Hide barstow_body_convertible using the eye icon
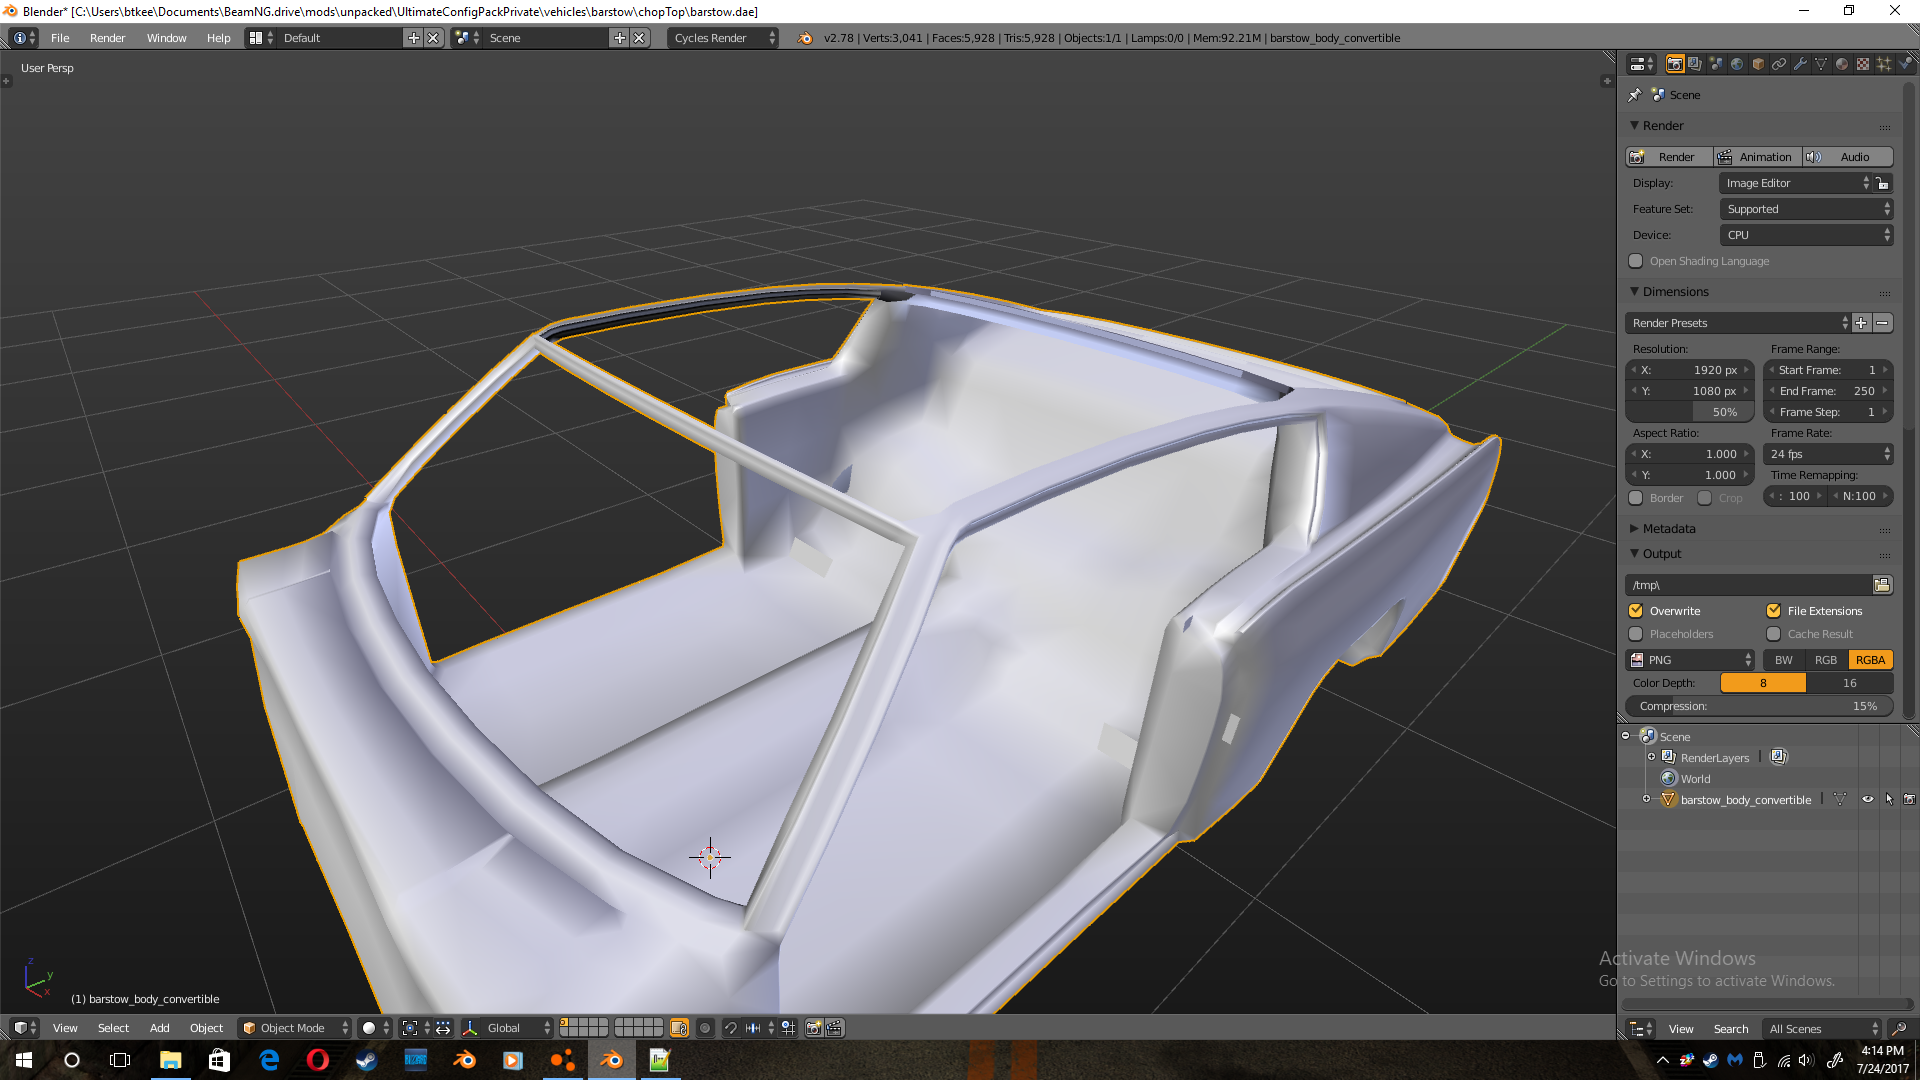 (x=1867, y=800)
